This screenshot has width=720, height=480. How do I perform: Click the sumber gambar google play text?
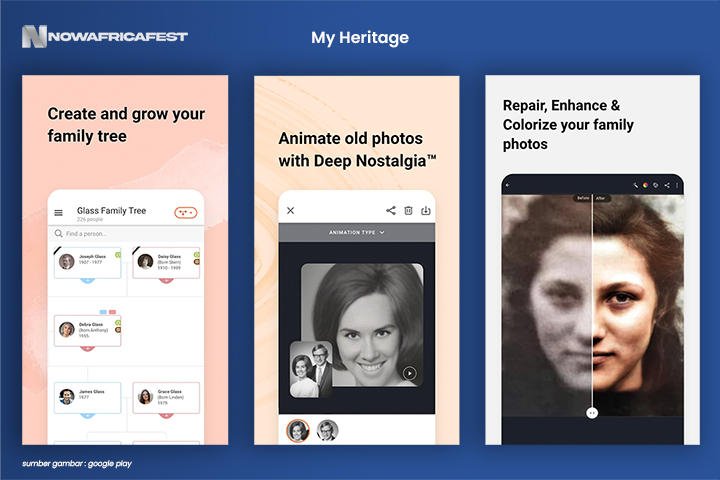tap(77, 463)
